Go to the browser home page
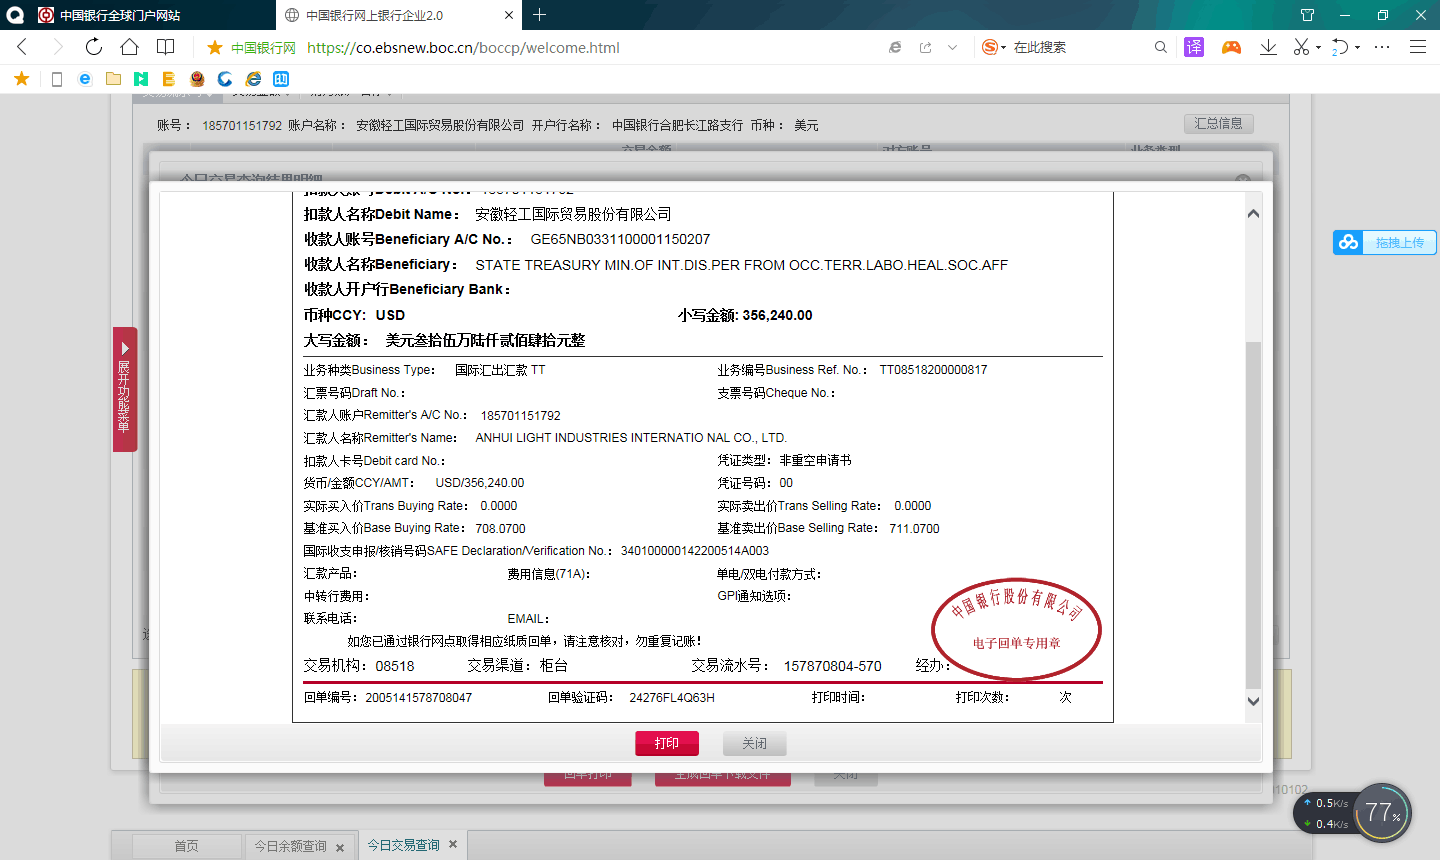This screenshot has height=860, width=1440. [129, 47]
